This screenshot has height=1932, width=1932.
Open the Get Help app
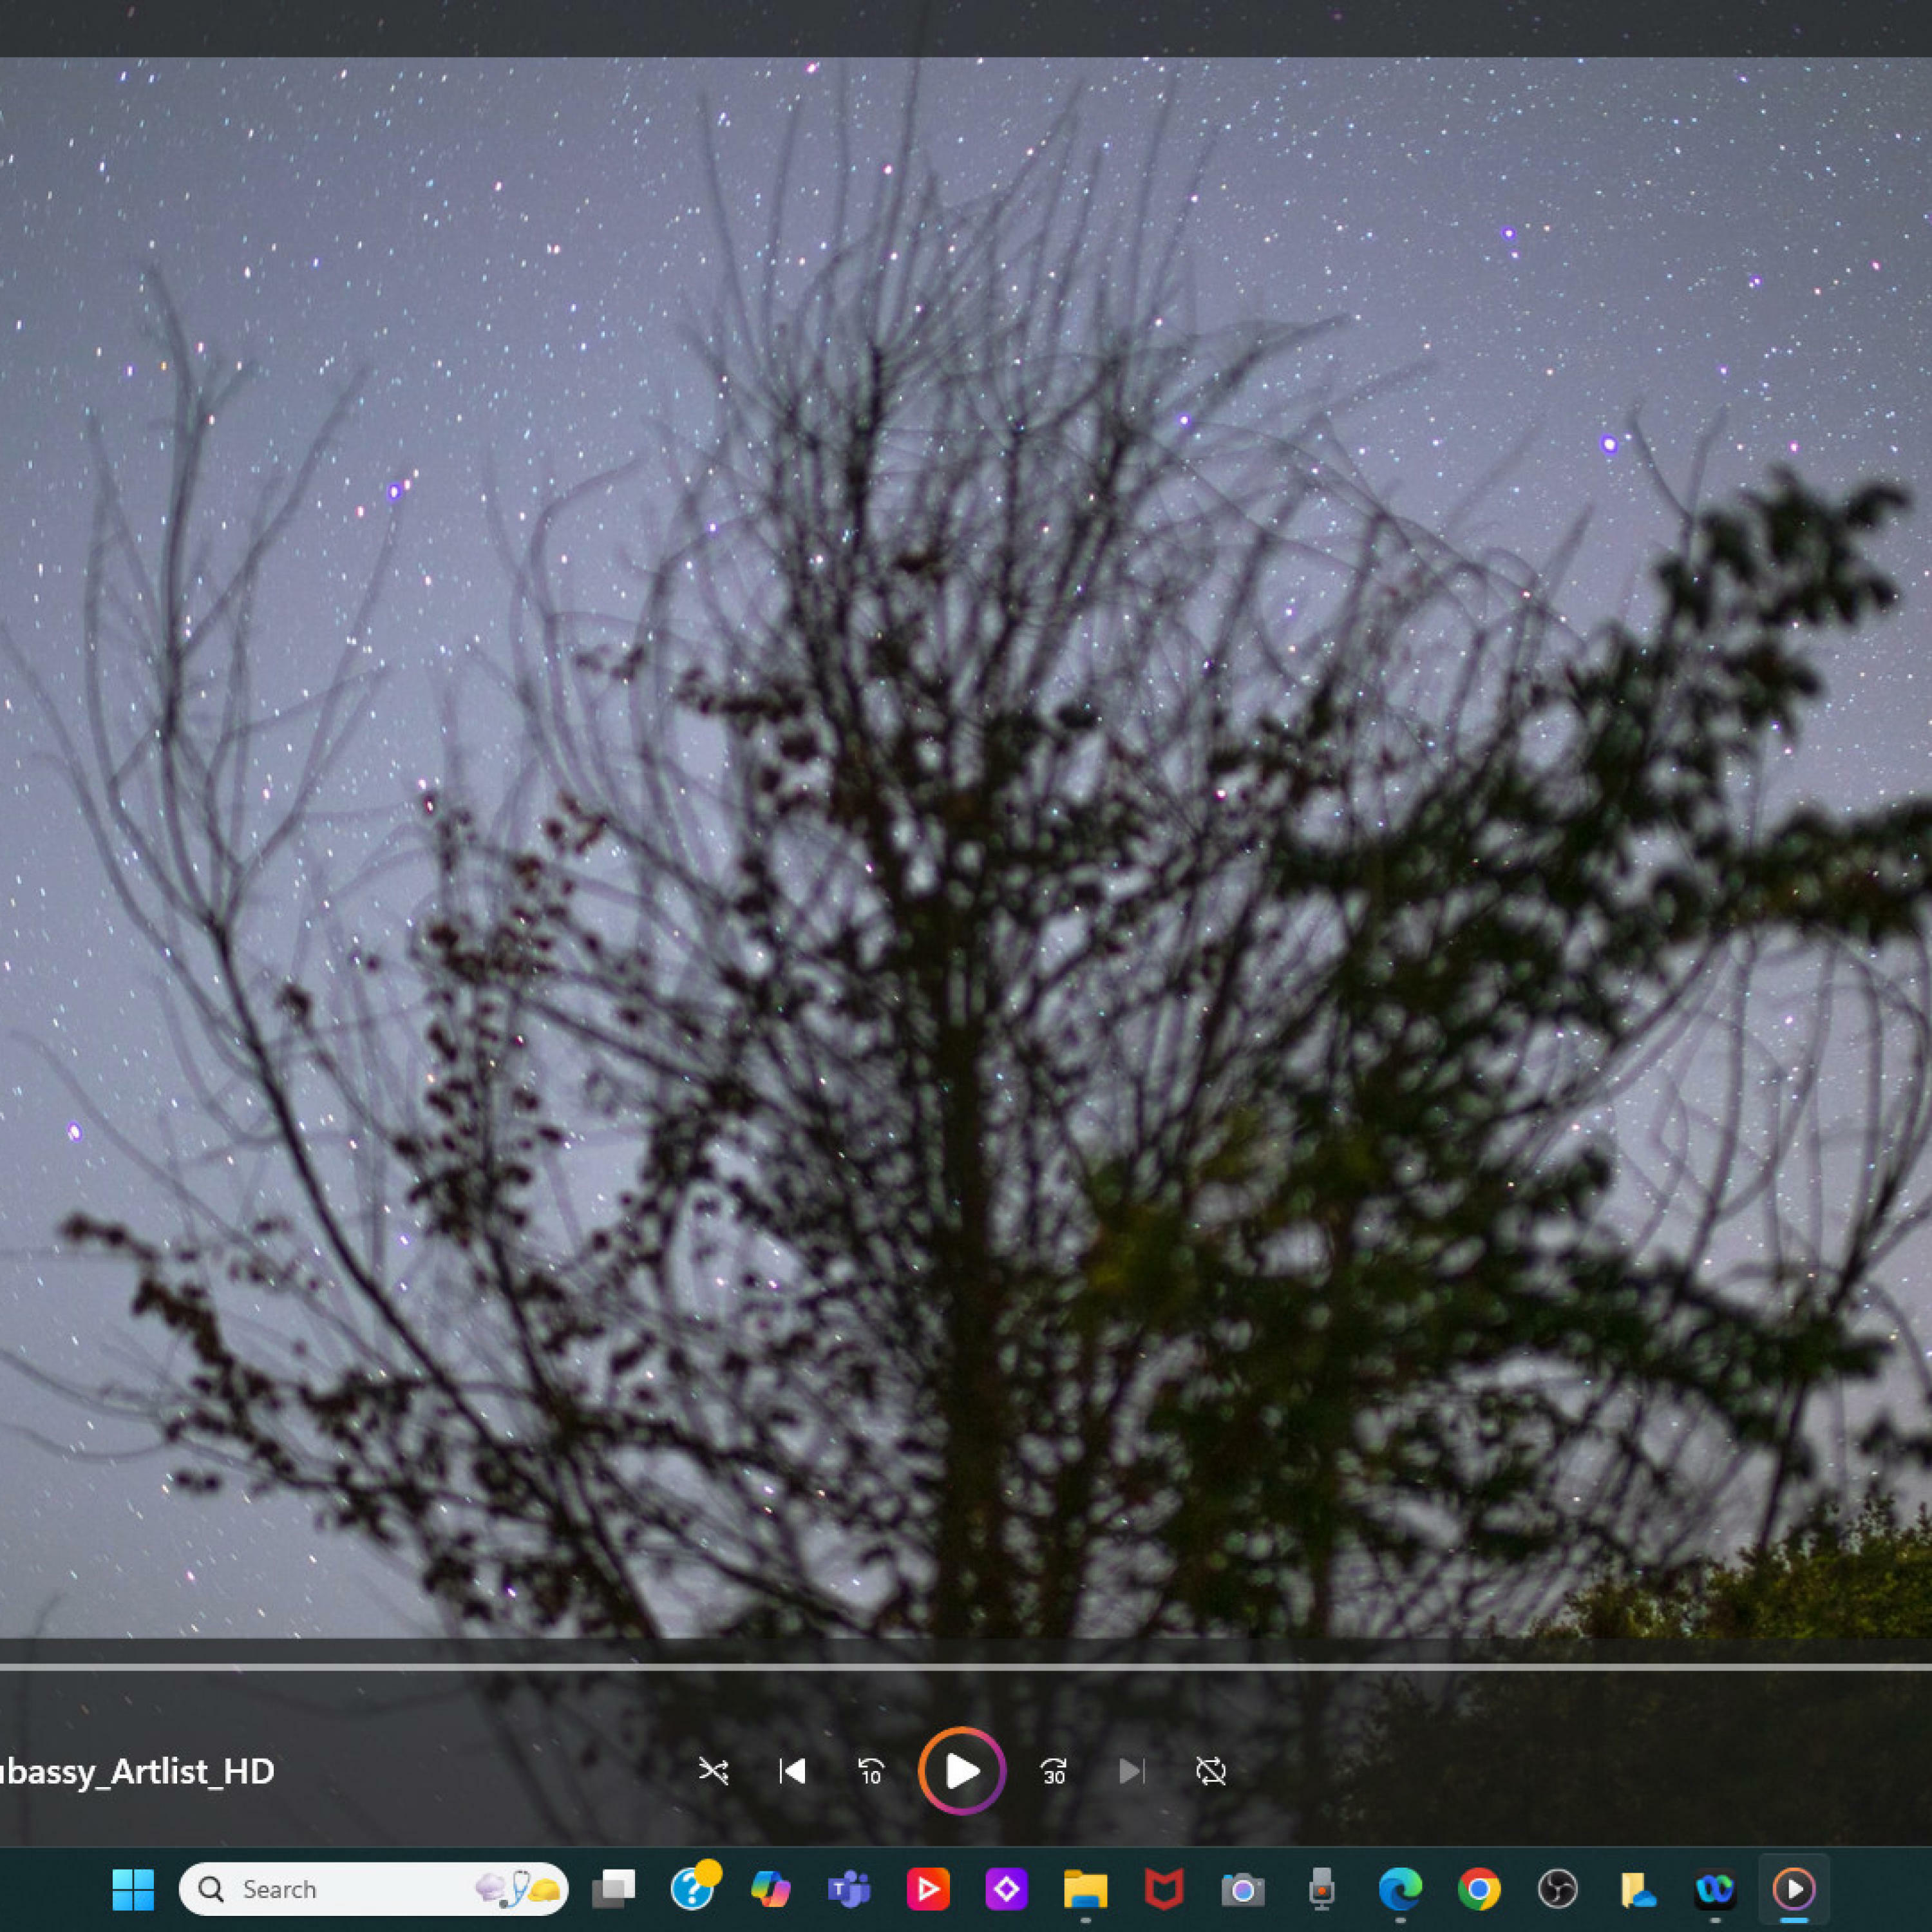click(692, 1889)
